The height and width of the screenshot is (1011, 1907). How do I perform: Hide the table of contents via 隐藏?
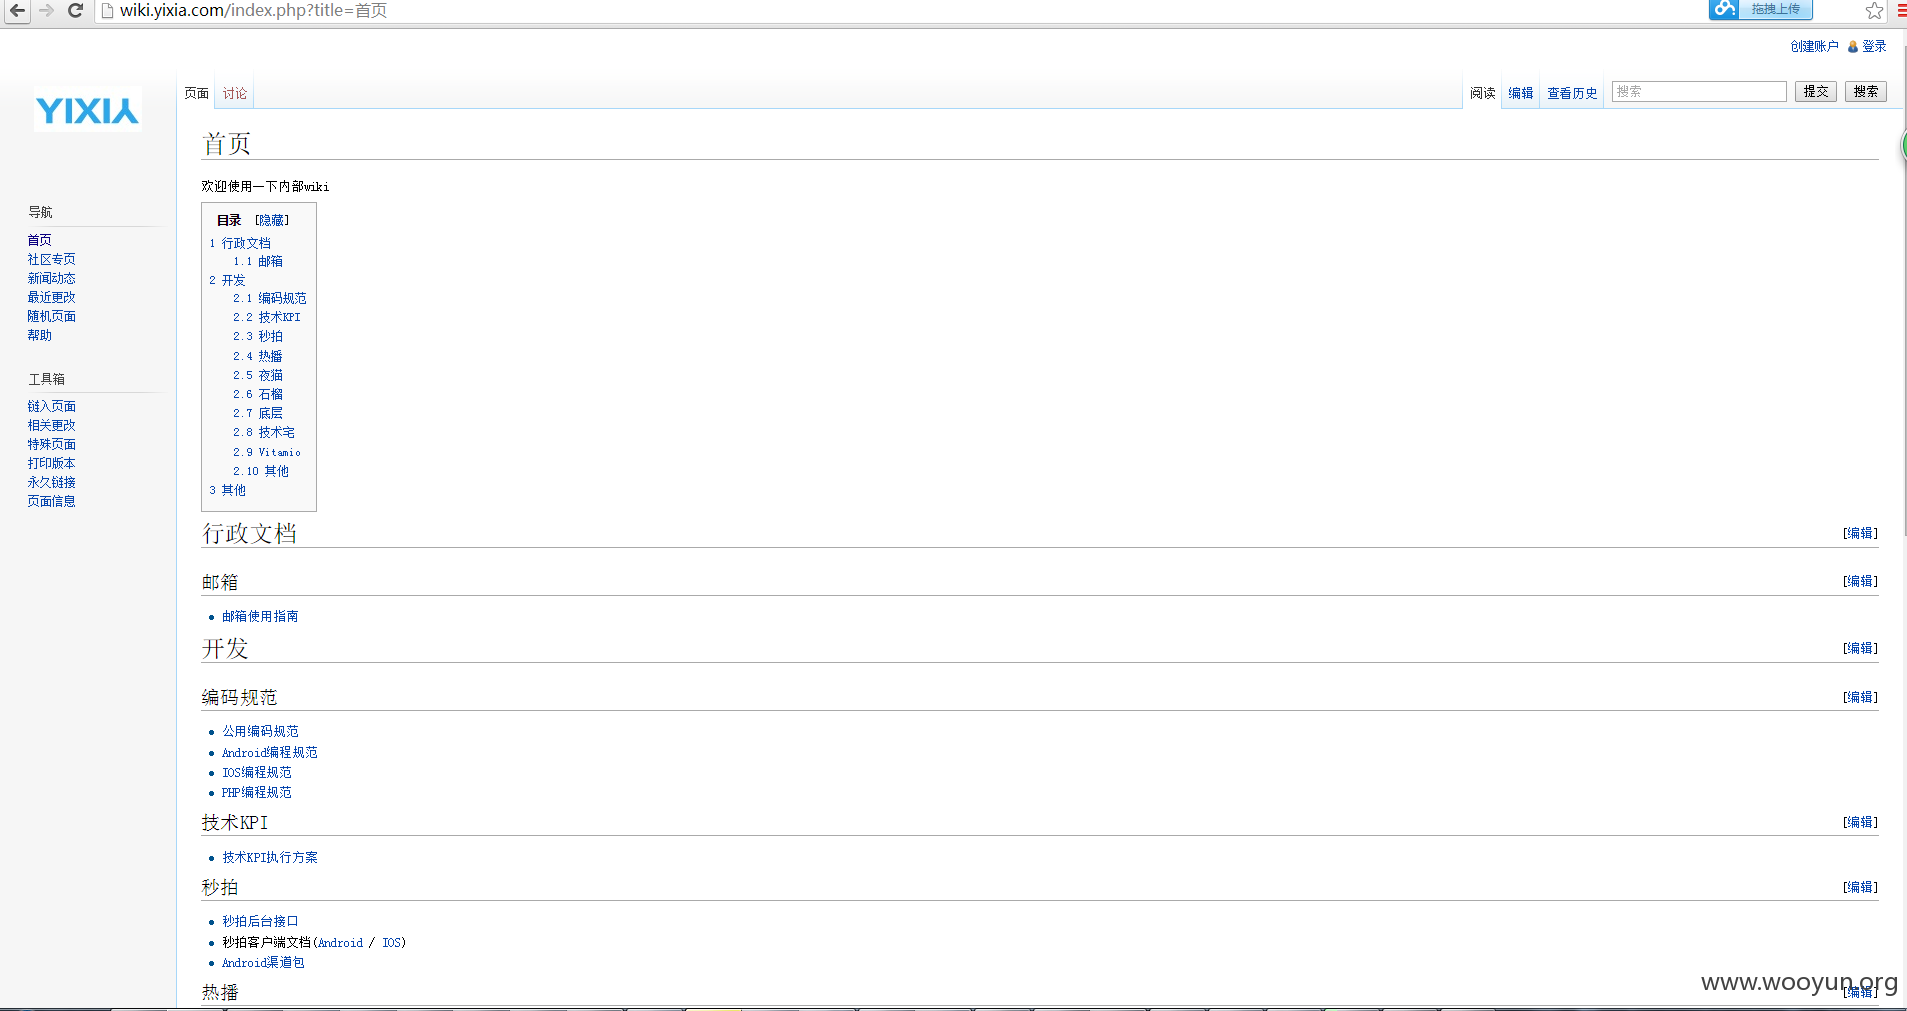272,220
